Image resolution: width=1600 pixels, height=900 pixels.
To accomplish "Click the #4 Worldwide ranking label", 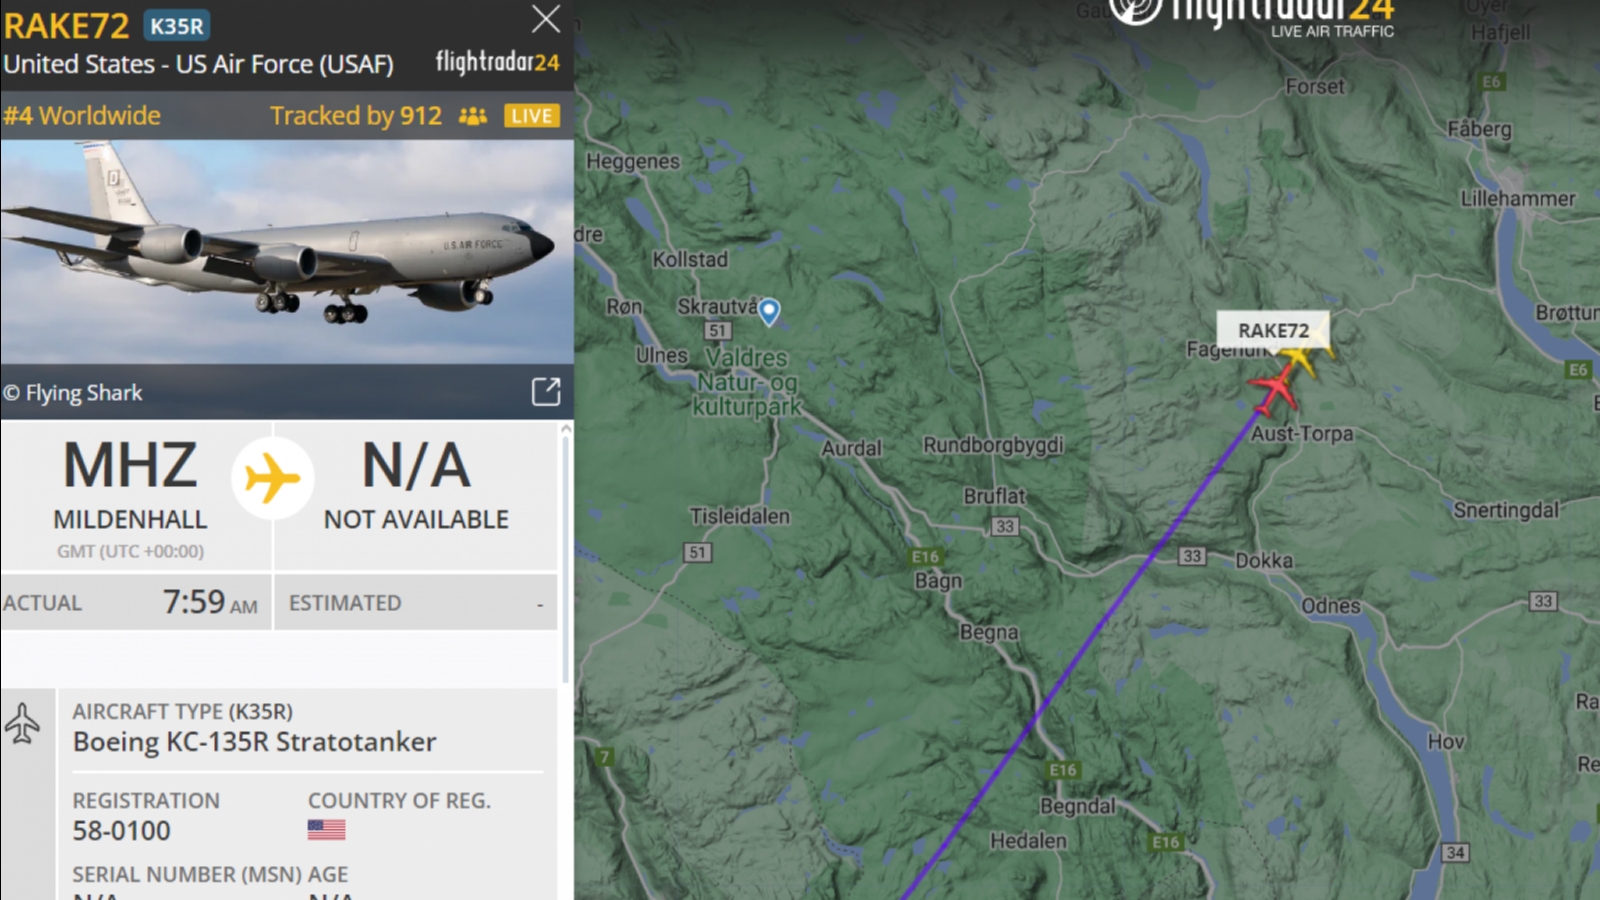I will tap(81, 116).
